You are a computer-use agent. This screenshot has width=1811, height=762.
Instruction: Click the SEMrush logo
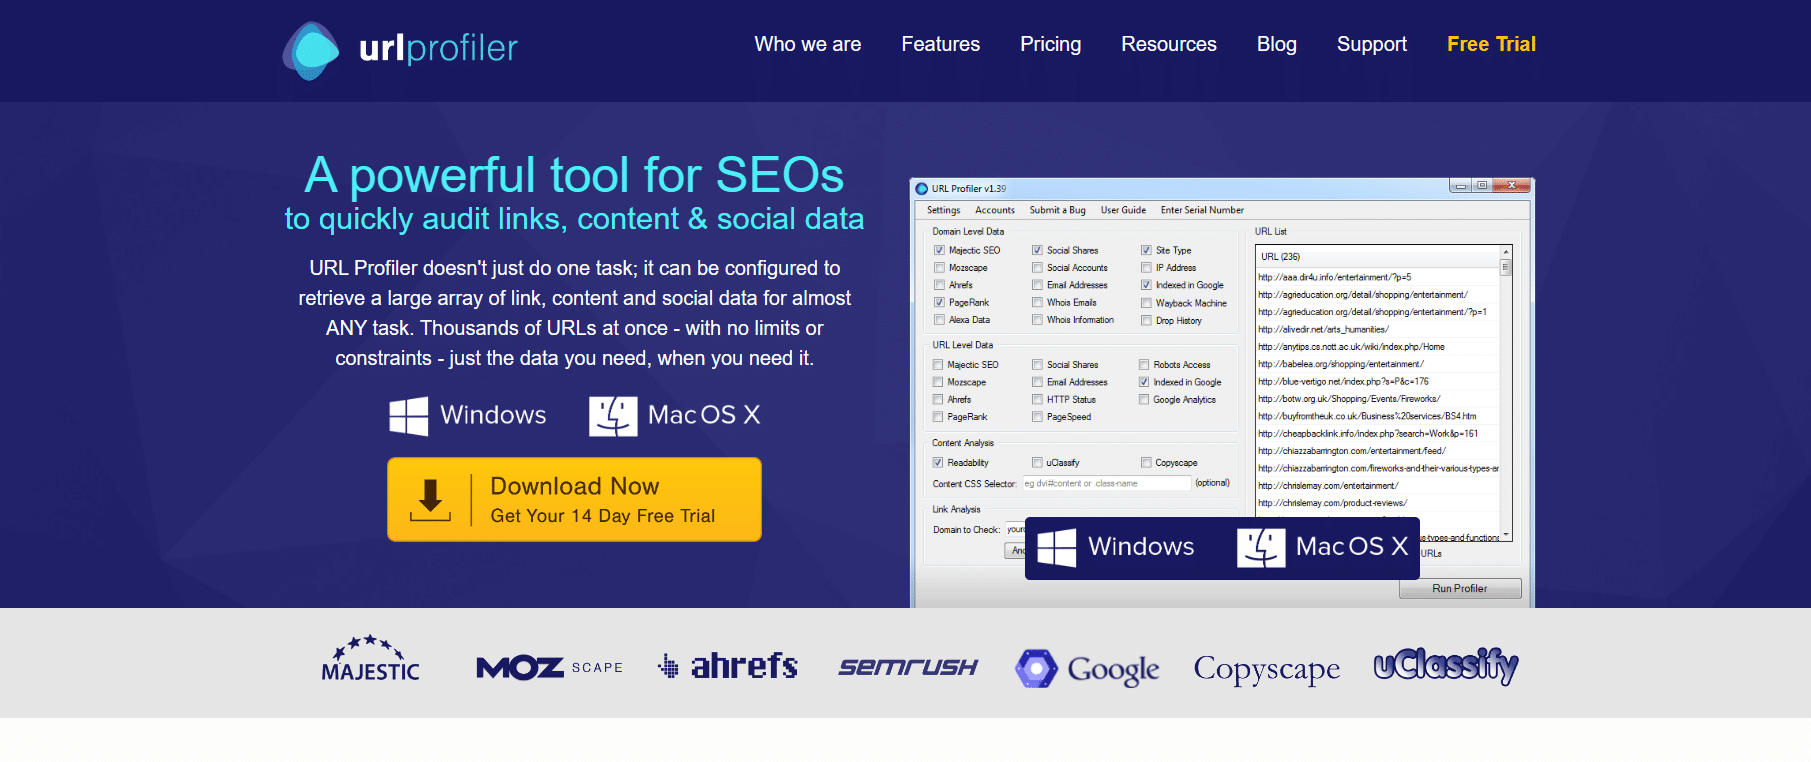click(x=908, y=667)
